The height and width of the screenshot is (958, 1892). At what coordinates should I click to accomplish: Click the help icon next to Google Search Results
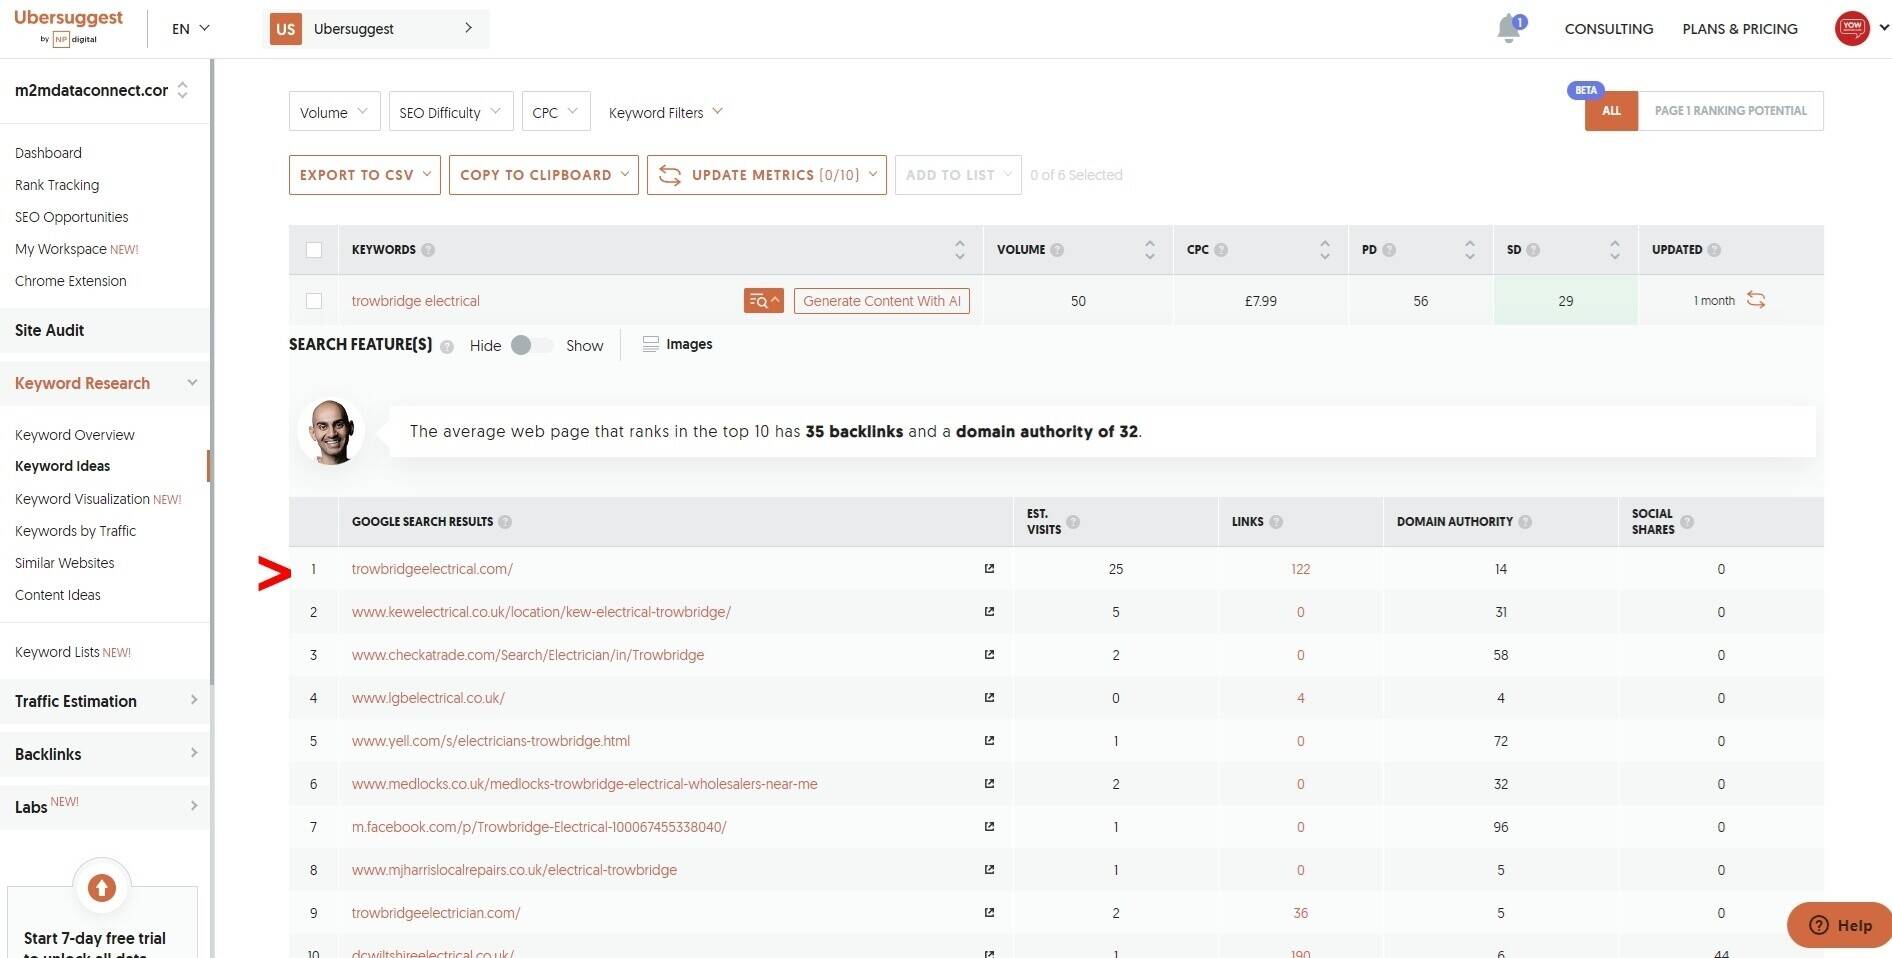505,522
